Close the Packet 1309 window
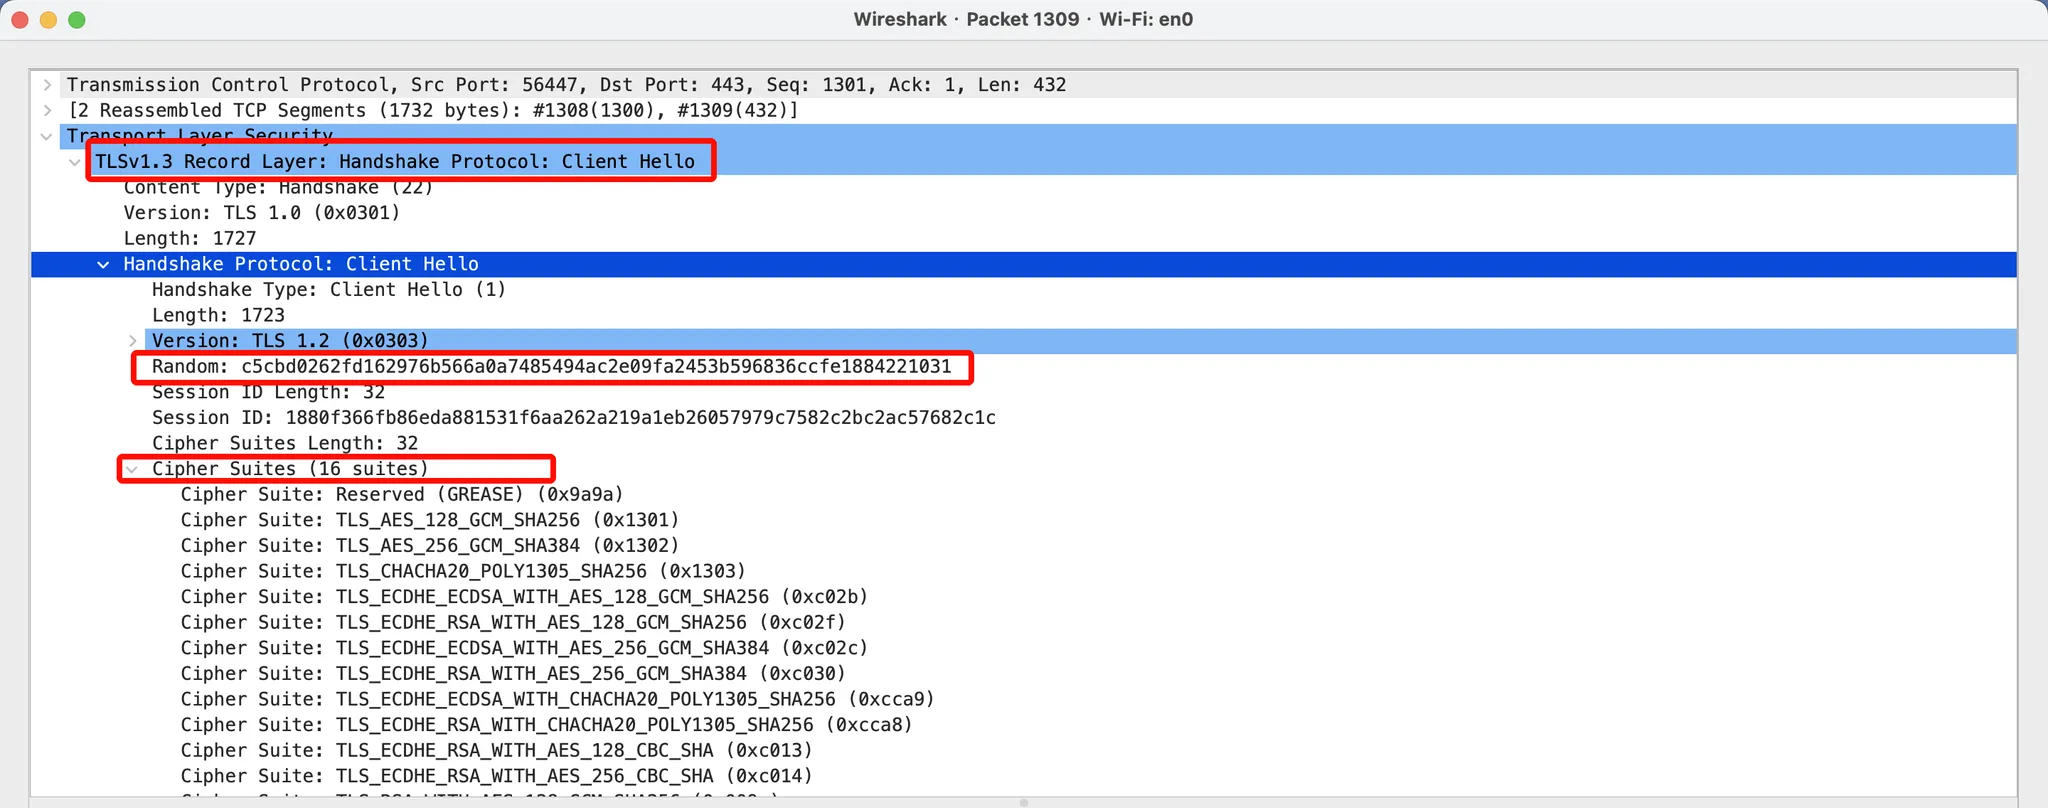The image size is (2048, 808). [x=19, y=20]
